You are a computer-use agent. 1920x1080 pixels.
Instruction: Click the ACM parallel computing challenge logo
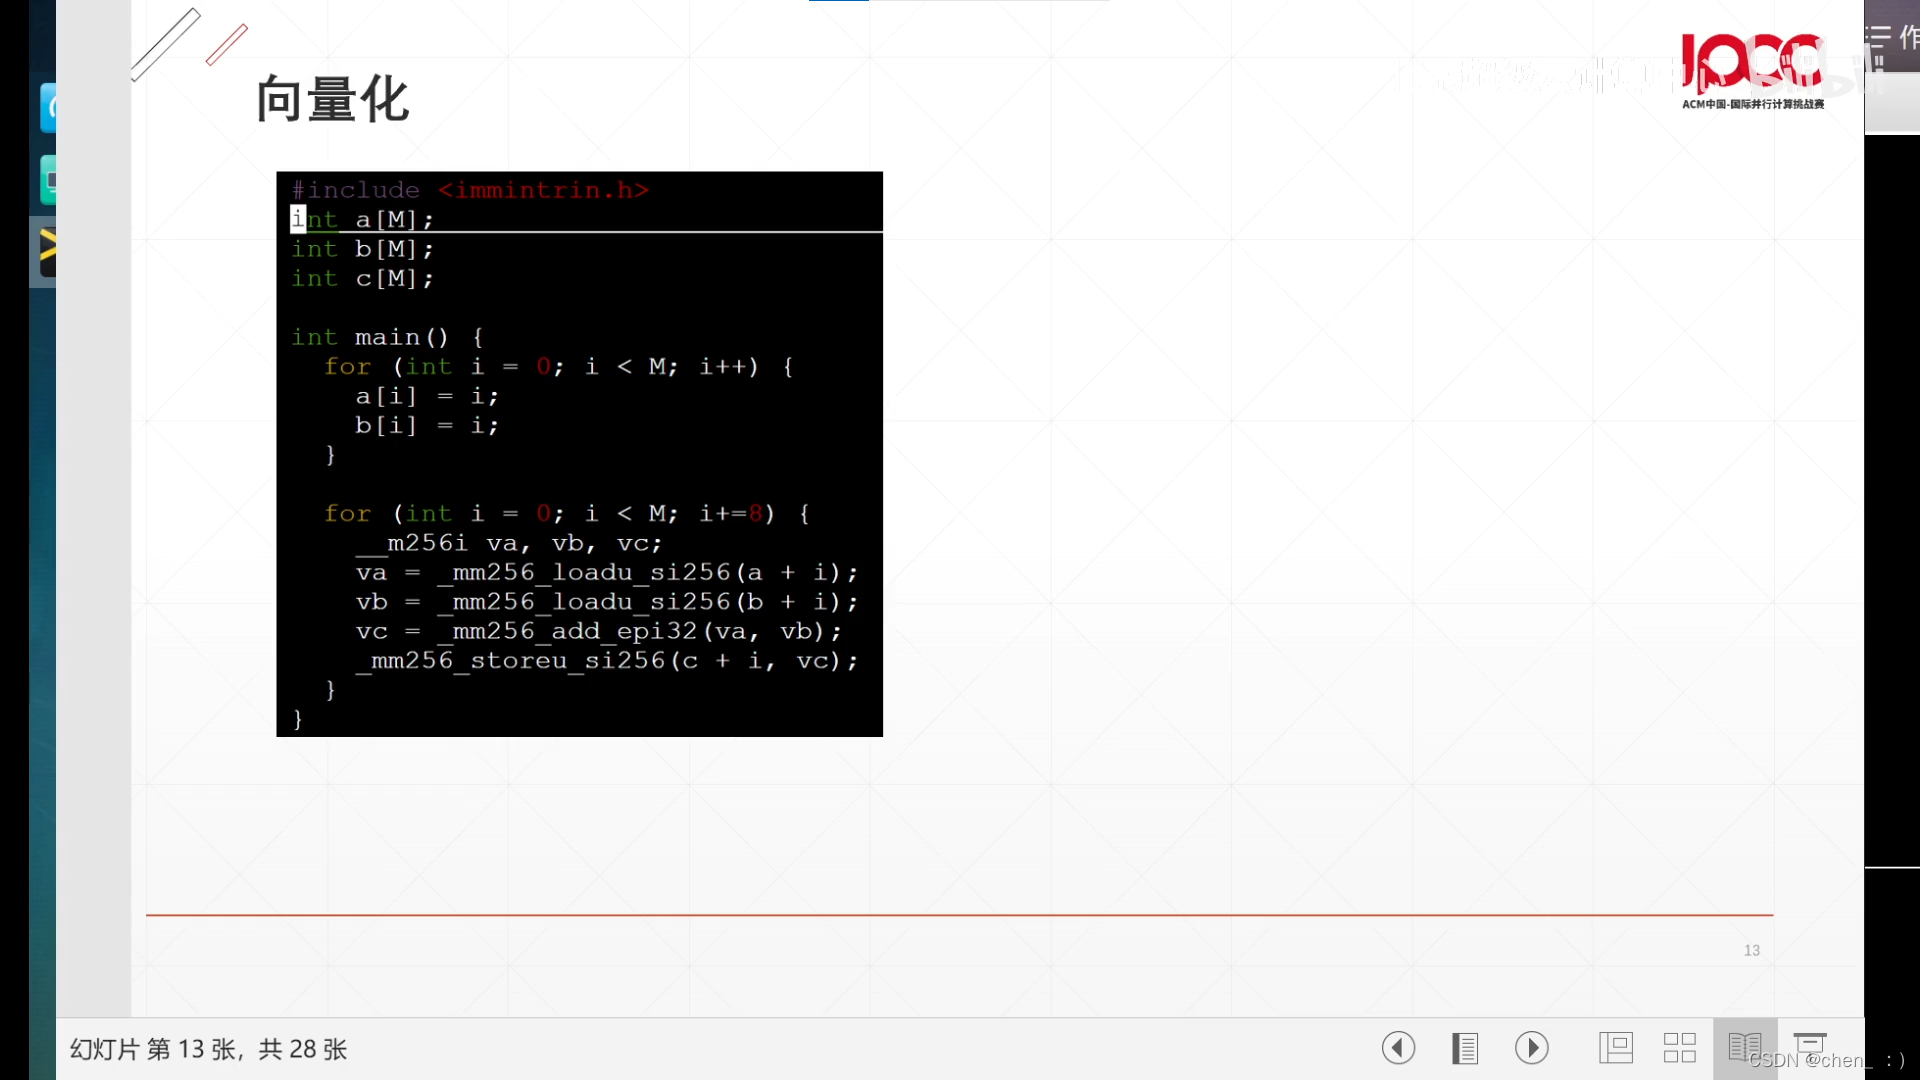(1753, 70)
